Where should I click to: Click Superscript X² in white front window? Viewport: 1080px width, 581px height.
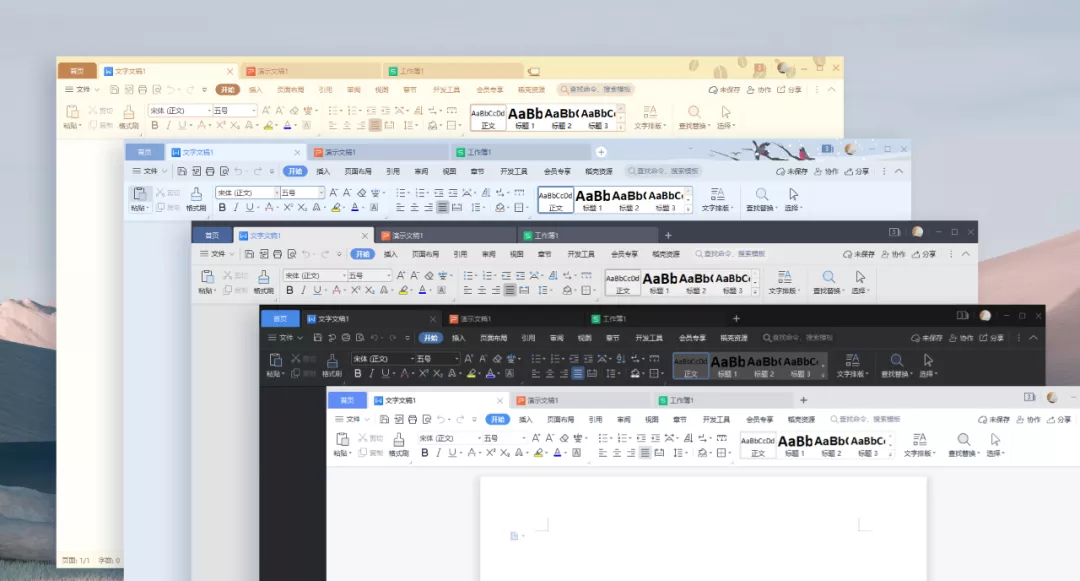[490, 453]
